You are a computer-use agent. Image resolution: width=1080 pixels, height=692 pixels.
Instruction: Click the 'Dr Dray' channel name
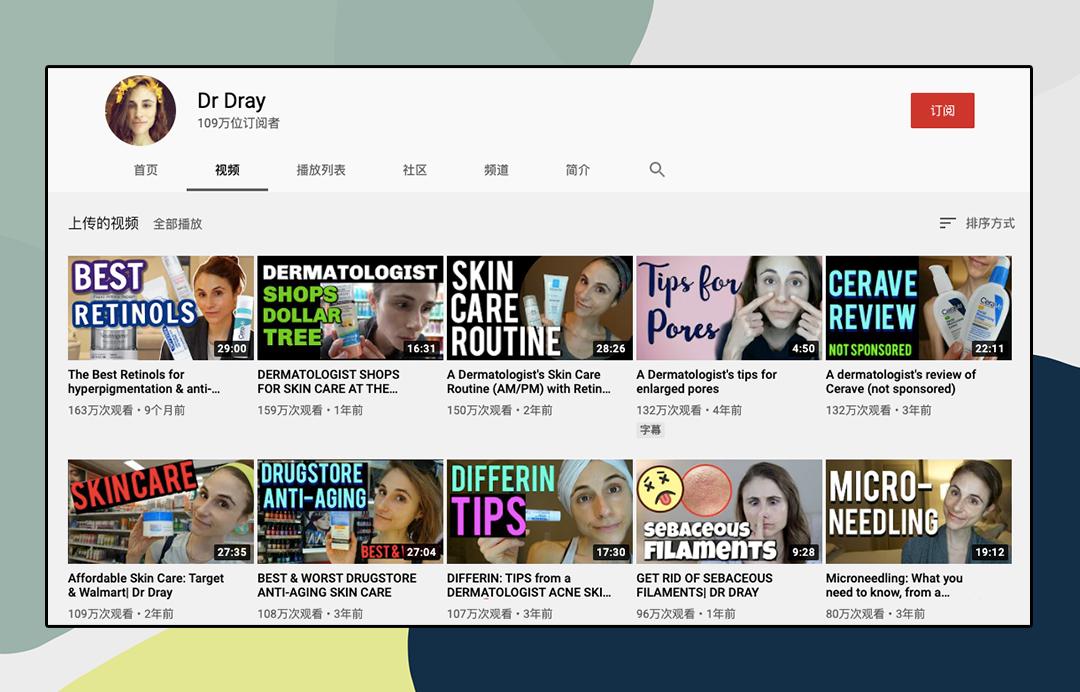231,101
